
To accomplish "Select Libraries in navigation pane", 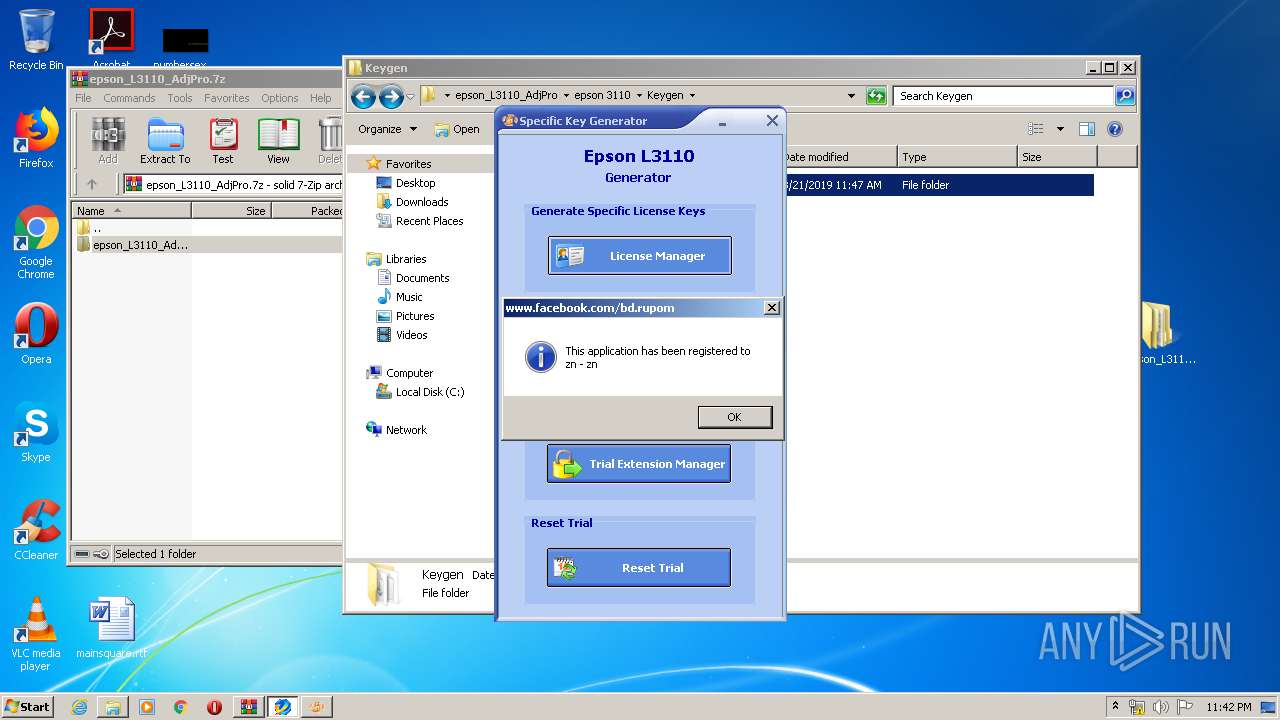I will 406,259.
